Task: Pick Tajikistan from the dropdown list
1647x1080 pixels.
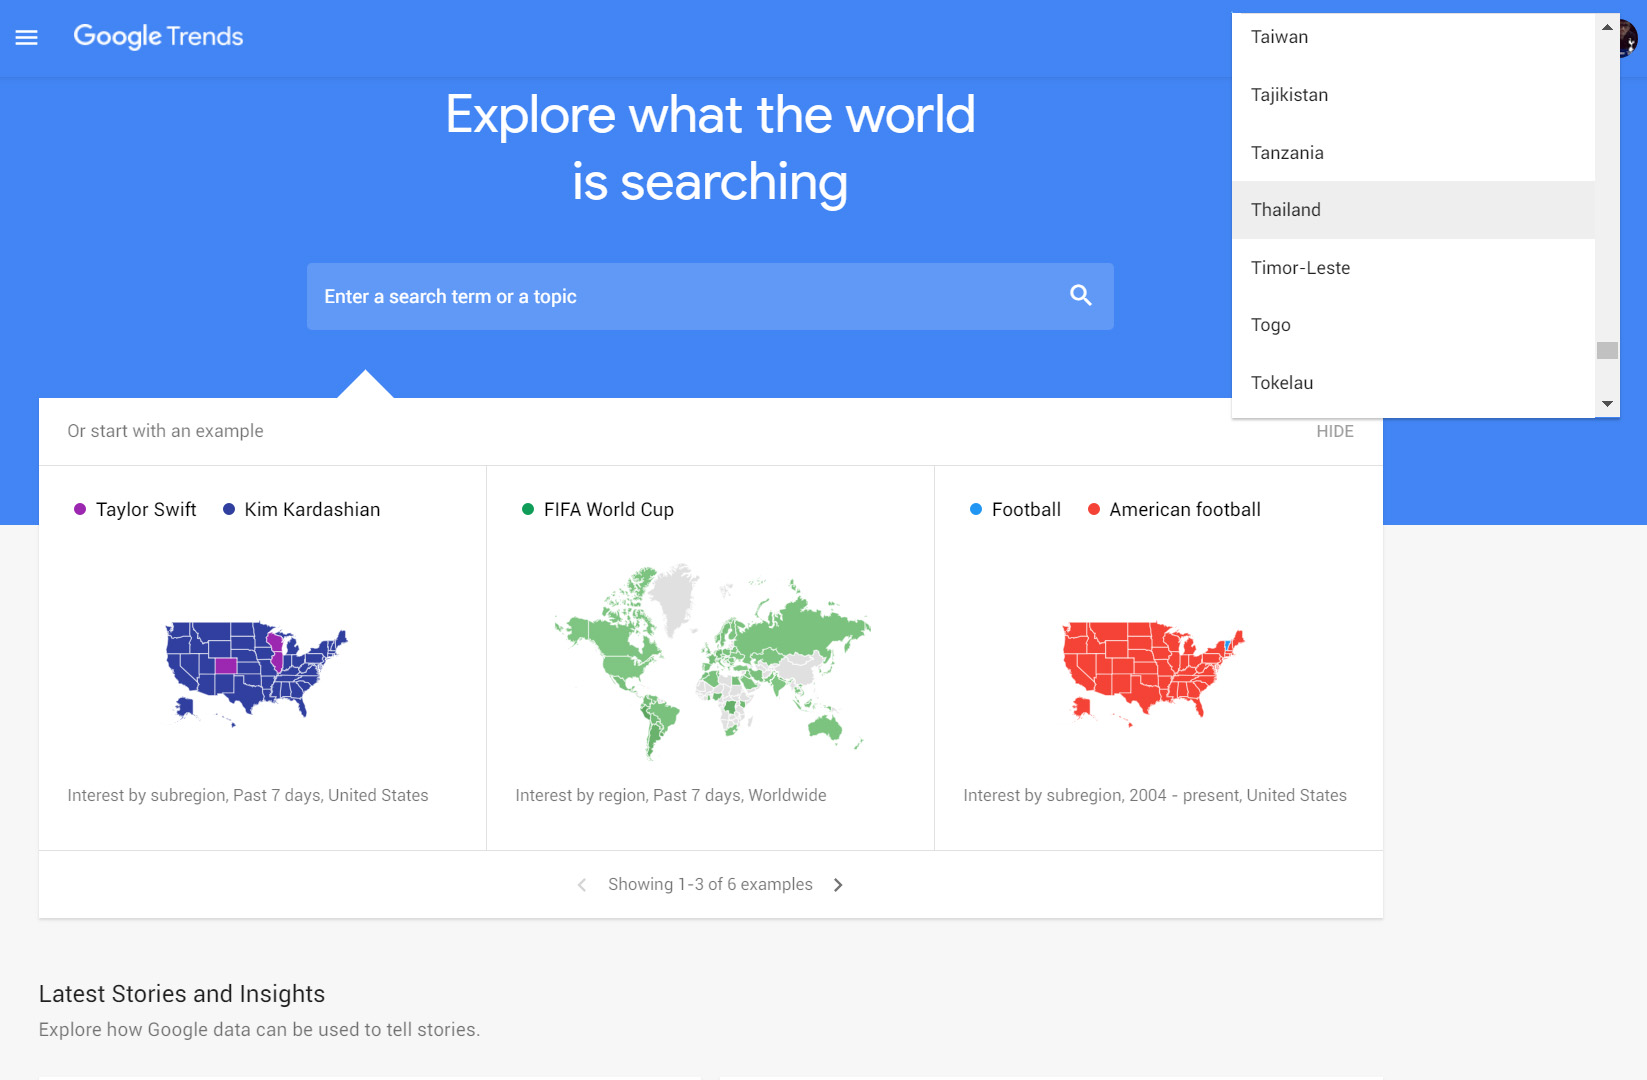Action: pos(1289,95)
